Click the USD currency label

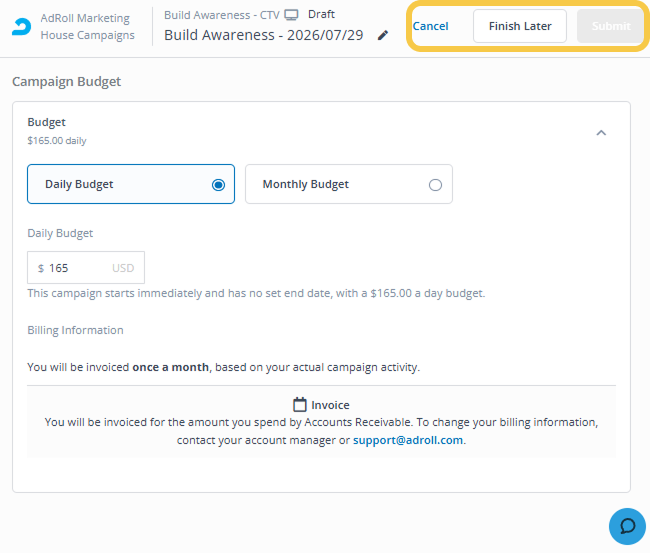123,268
